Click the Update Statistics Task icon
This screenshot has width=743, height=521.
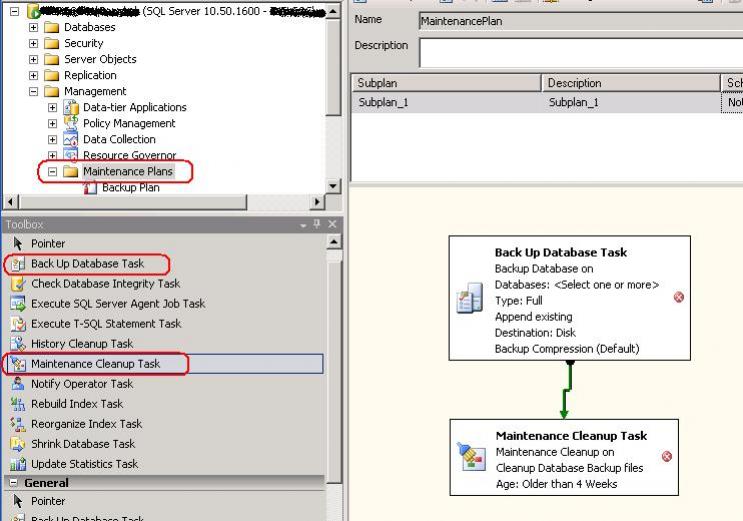point(18,464)
